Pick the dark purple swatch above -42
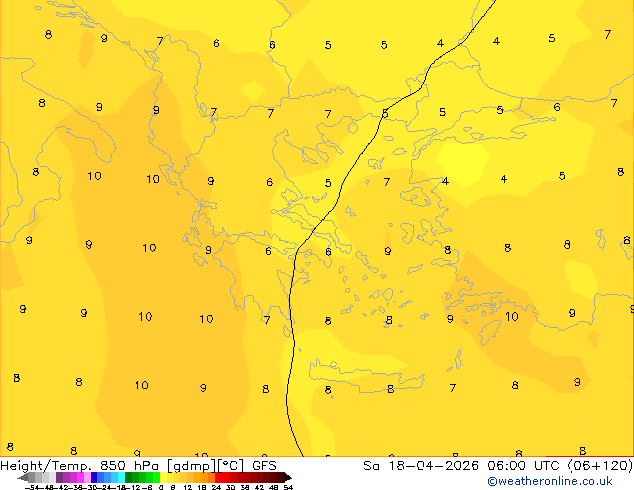 coord(59,477)
